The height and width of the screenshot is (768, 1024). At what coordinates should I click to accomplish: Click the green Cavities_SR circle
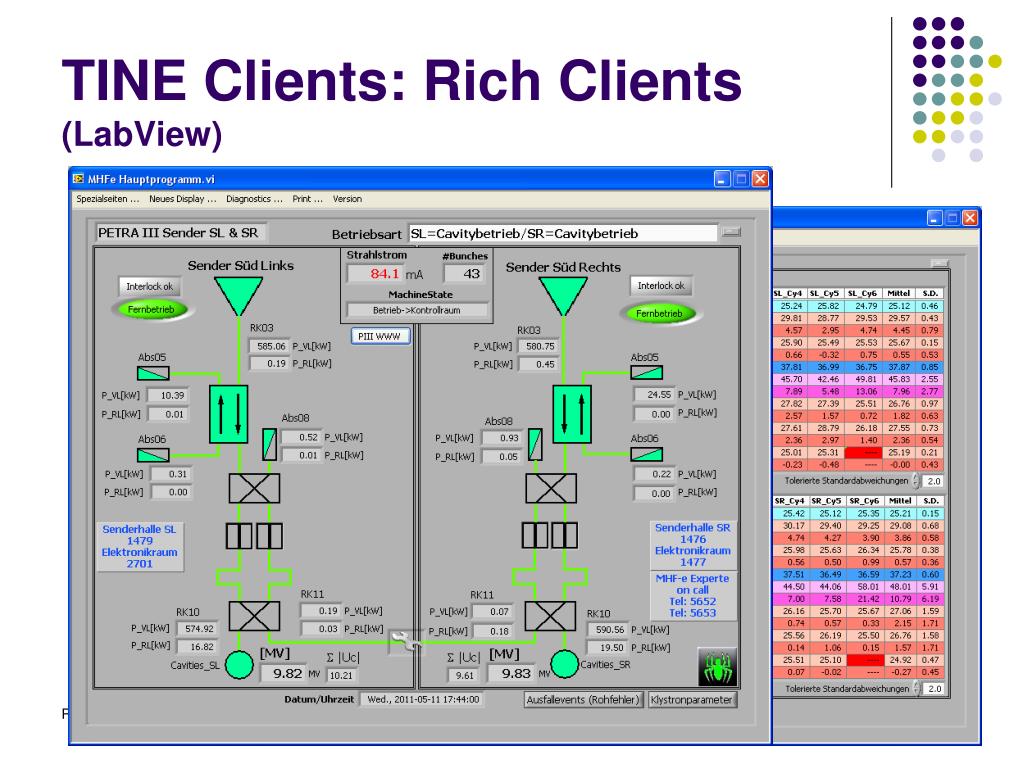pyautogui.click(x=564, y=664)
